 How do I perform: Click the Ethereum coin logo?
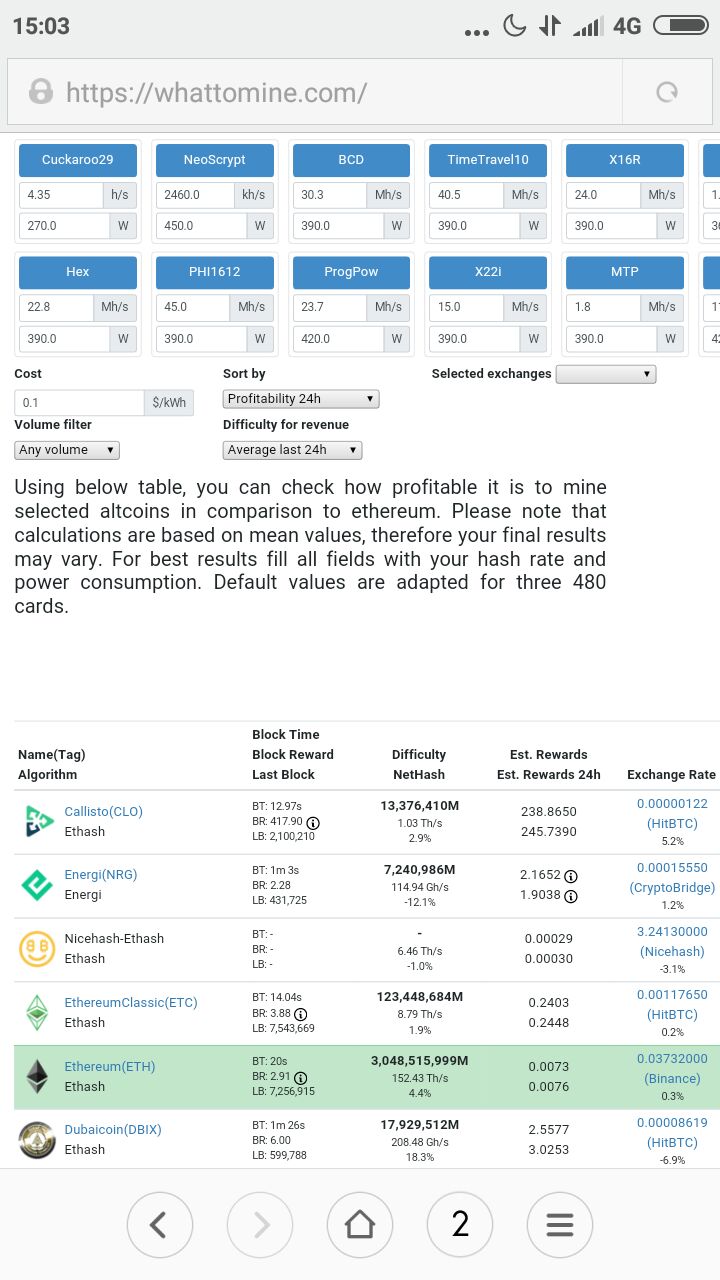point(37,1076)
